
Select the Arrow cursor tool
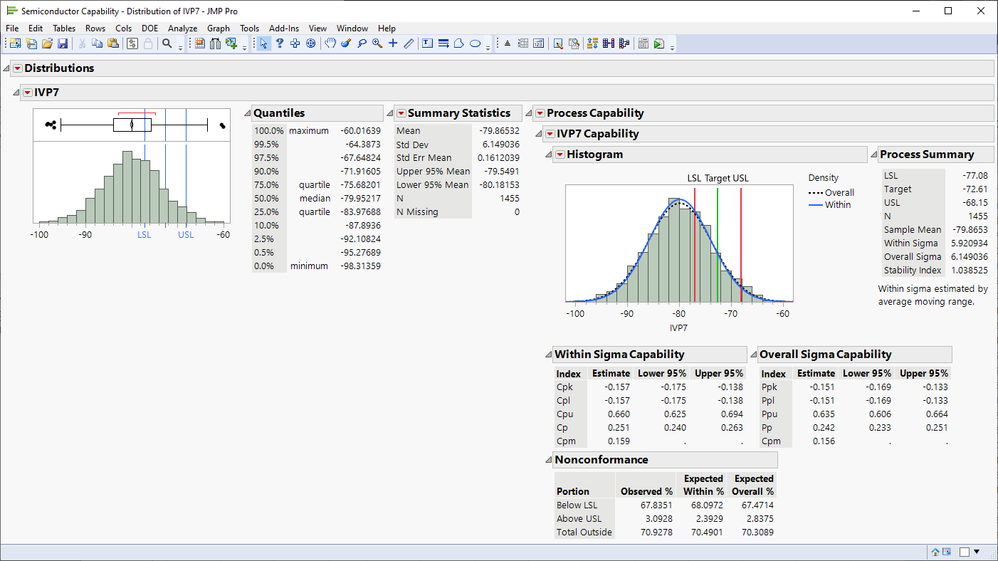(x=264, y=44)
